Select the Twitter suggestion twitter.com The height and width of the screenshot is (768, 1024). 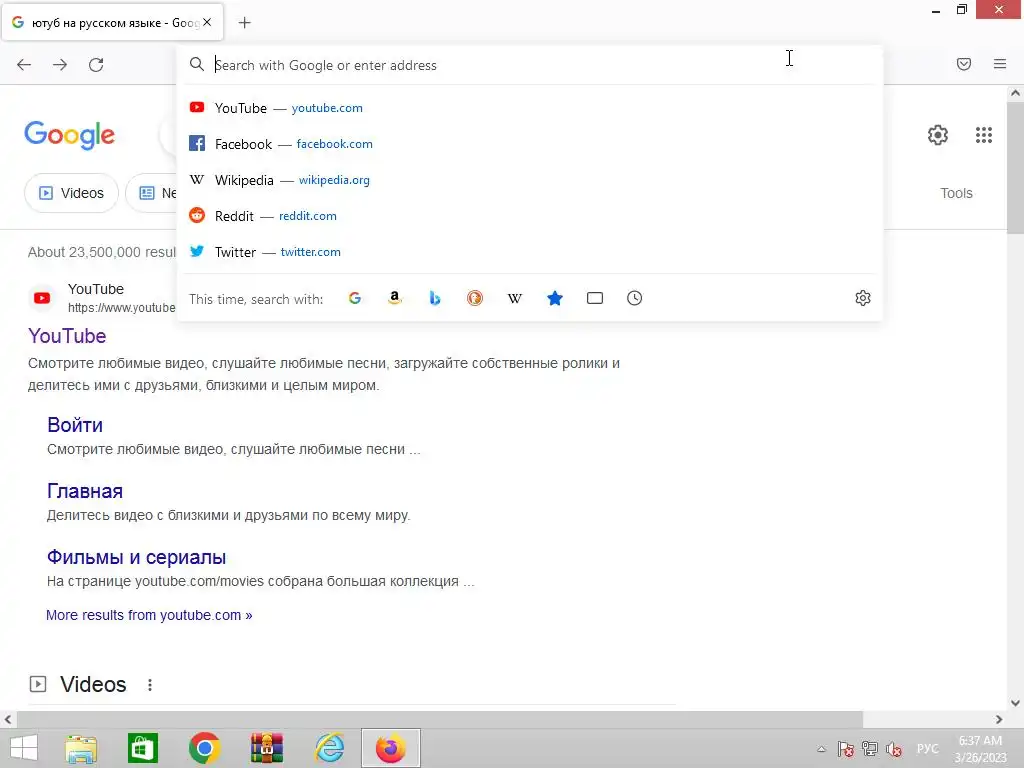(x=530, y=251)
